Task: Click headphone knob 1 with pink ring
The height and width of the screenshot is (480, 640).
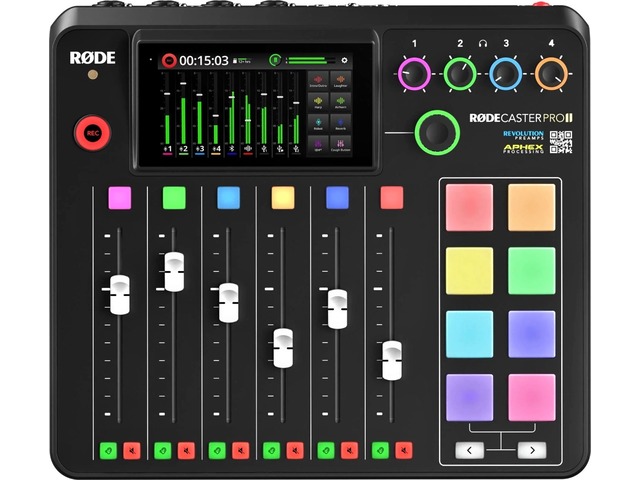Action: tap(414, 74)
